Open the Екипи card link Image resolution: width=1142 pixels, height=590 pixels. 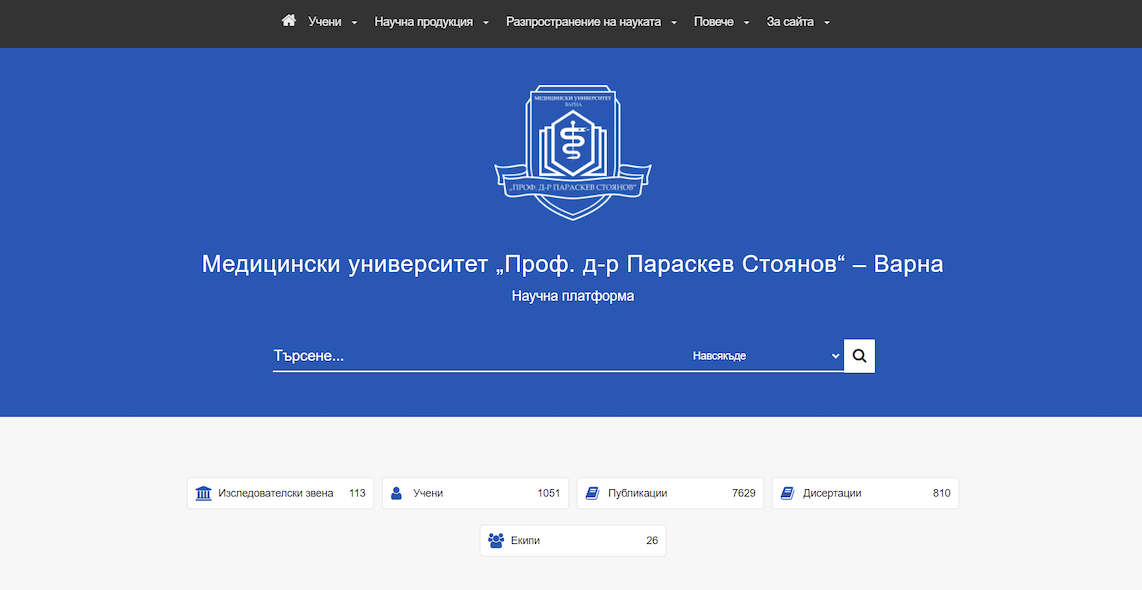pyautogui.click(x=573, y=540)
